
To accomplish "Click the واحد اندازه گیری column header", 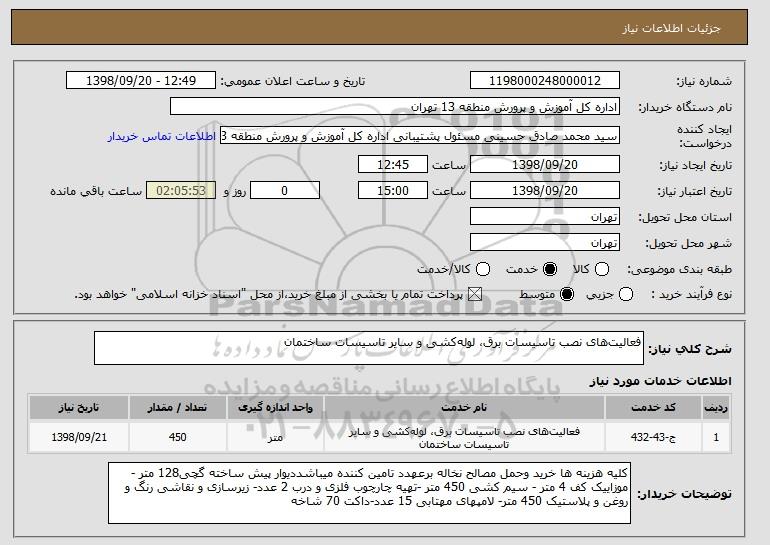I will [x=275, y=408].
